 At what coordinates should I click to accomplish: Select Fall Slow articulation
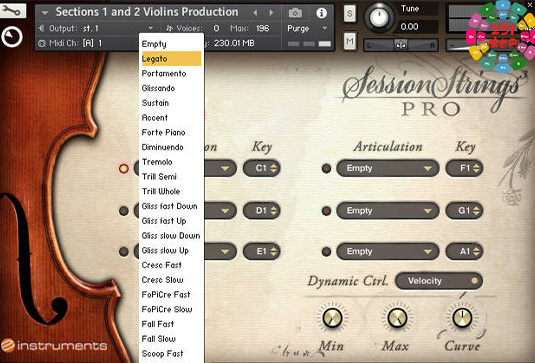[x=171, y=338]
